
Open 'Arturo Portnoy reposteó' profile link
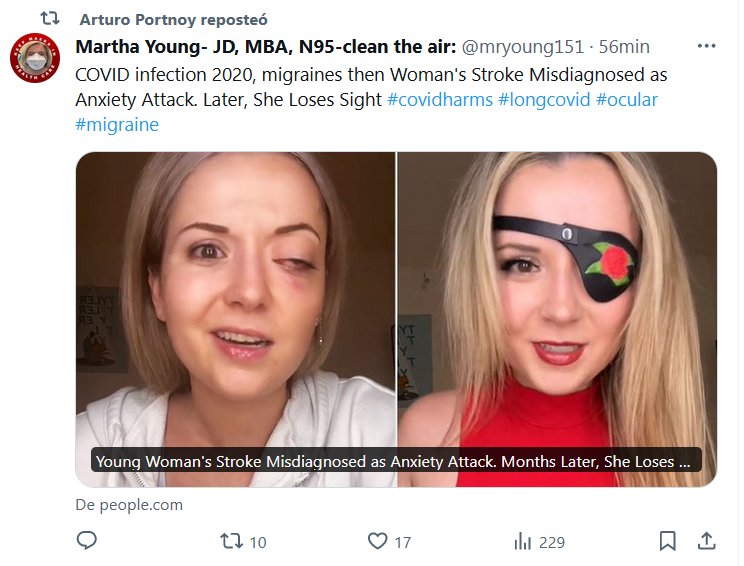pyautogui.click(x=173, y=19)
